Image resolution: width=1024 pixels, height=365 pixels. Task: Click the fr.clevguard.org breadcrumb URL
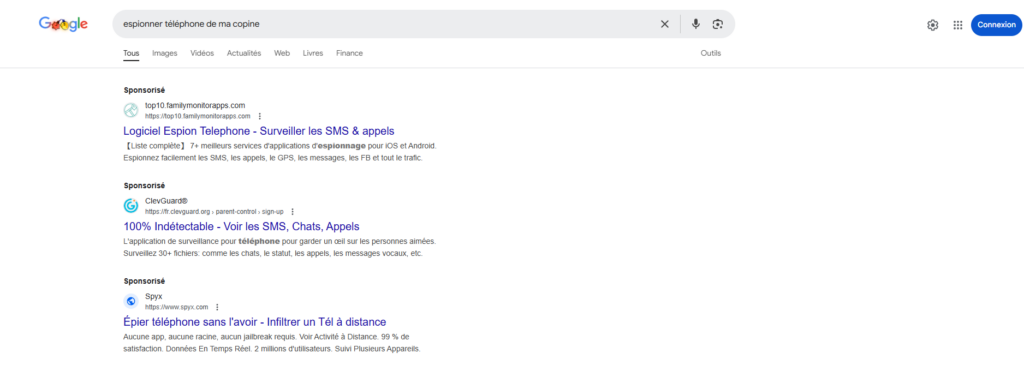(x=214, y=212)
